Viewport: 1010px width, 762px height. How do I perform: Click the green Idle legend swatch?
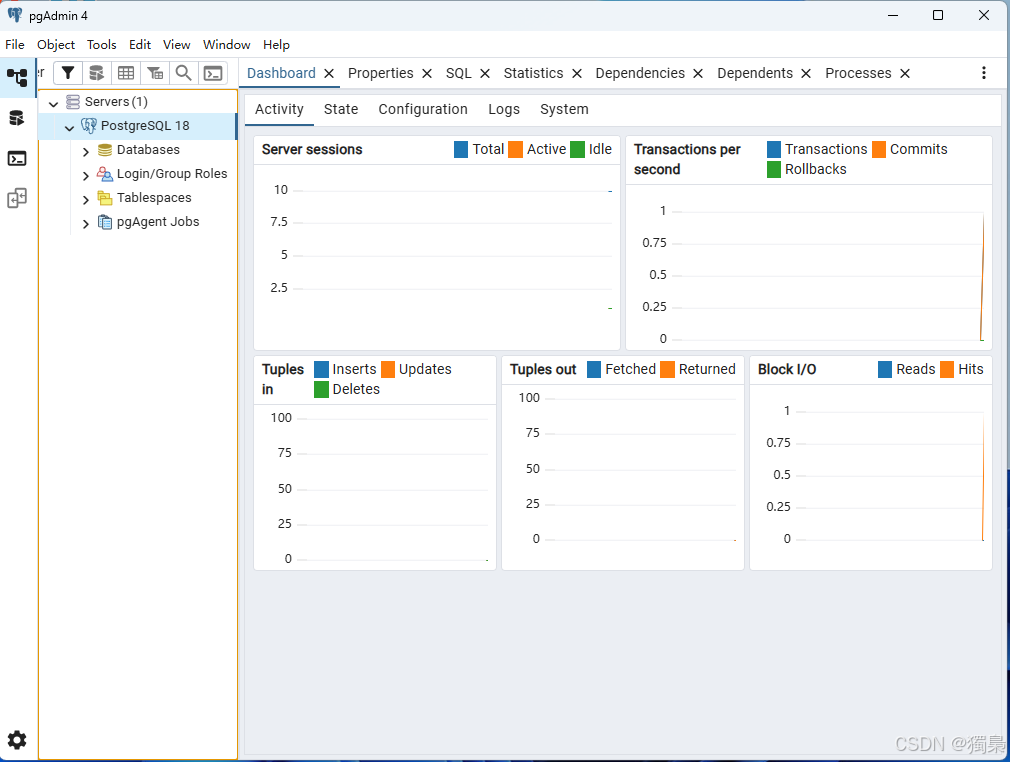click(577, 149)
